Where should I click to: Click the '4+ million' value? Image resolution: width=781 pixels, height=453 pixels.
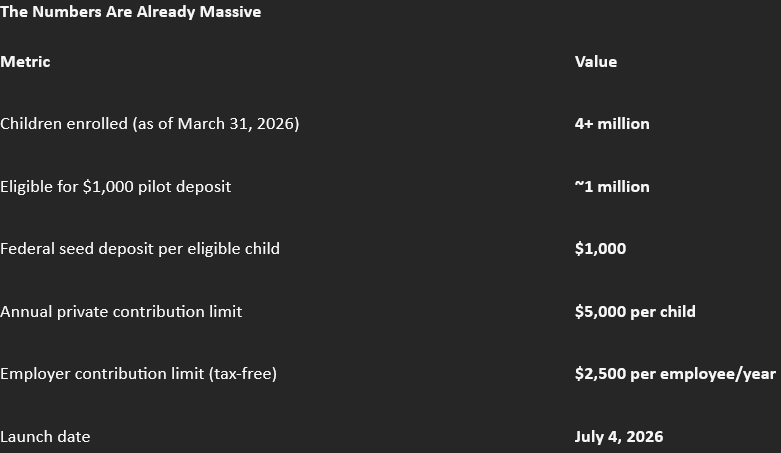tap(612, 124)
